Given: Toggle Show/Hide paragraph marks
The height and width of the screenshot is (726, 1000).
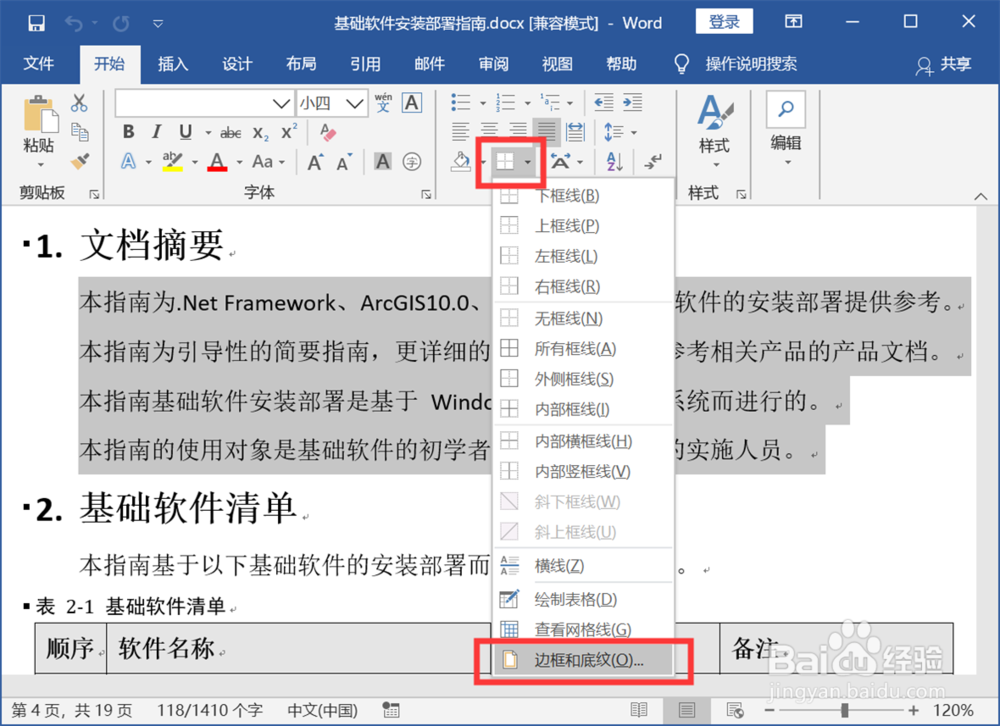Looking at the screenshot, I should pyautogui.click(x=653, y=162).
